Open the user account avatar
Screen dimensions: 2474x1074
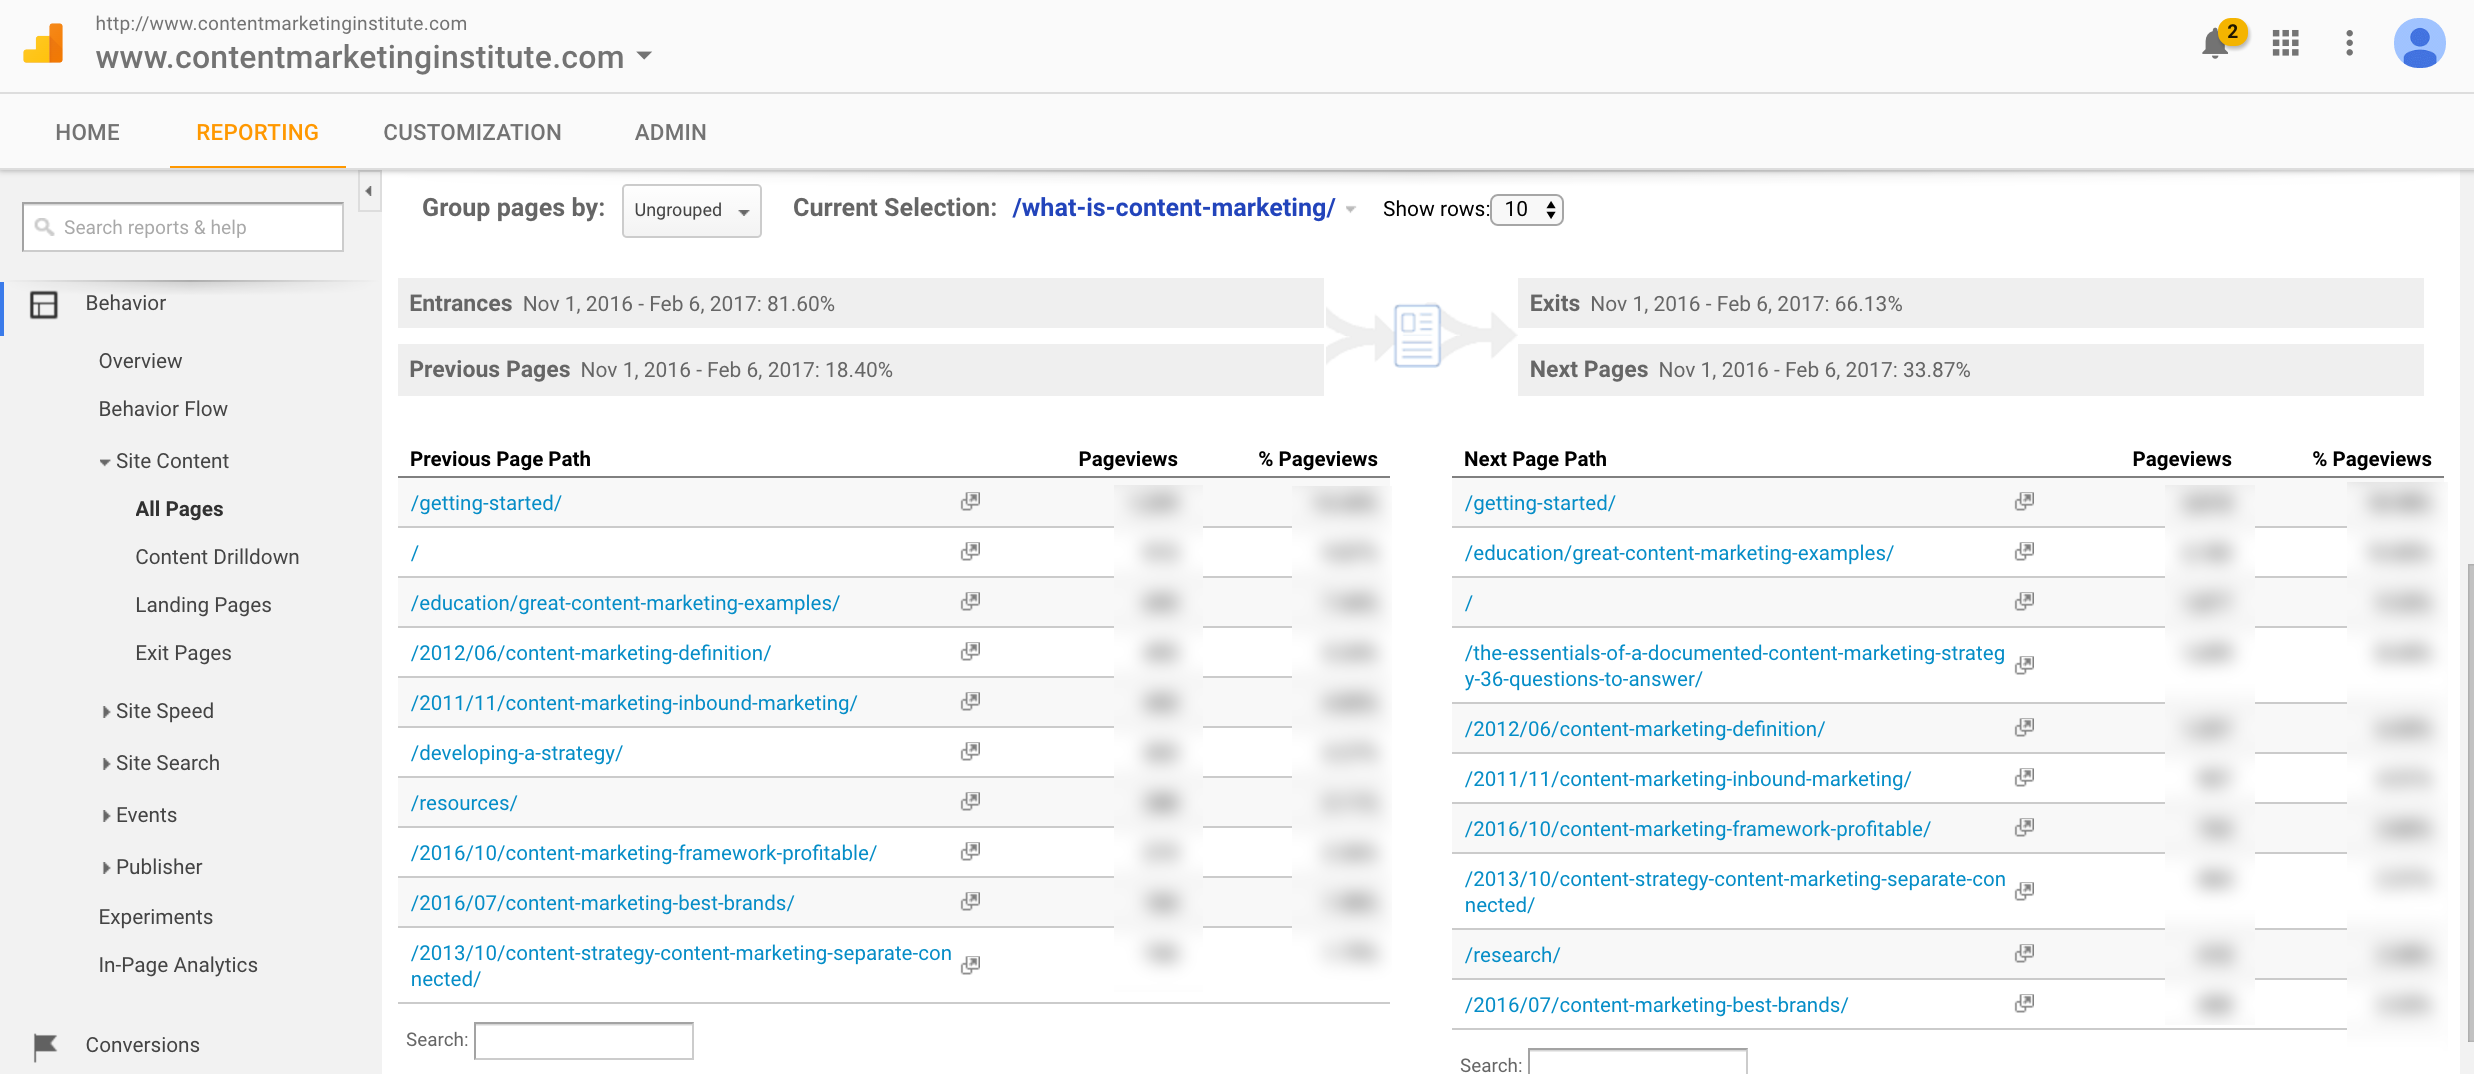[x=2419, y=43]
